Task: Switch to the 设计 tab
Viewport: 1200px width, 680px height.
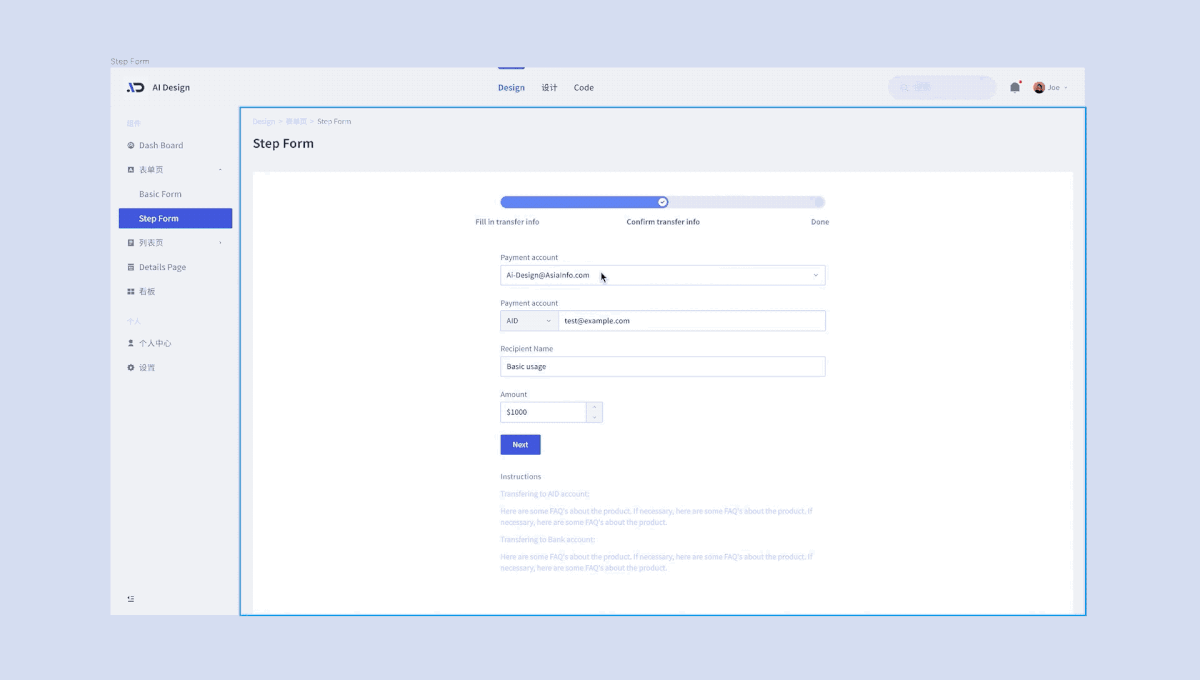Action: pos(549,88)
